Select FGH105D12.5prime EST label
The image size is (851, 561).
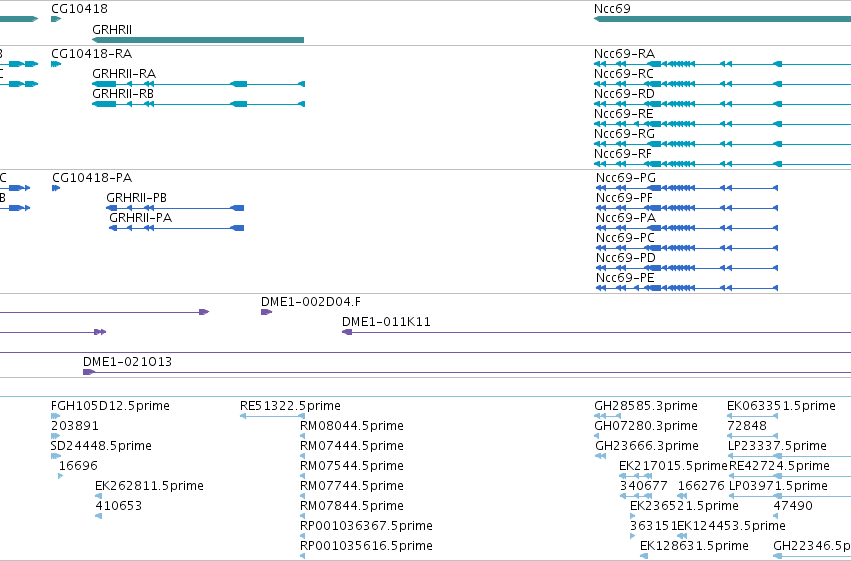(x=110, y=406)
